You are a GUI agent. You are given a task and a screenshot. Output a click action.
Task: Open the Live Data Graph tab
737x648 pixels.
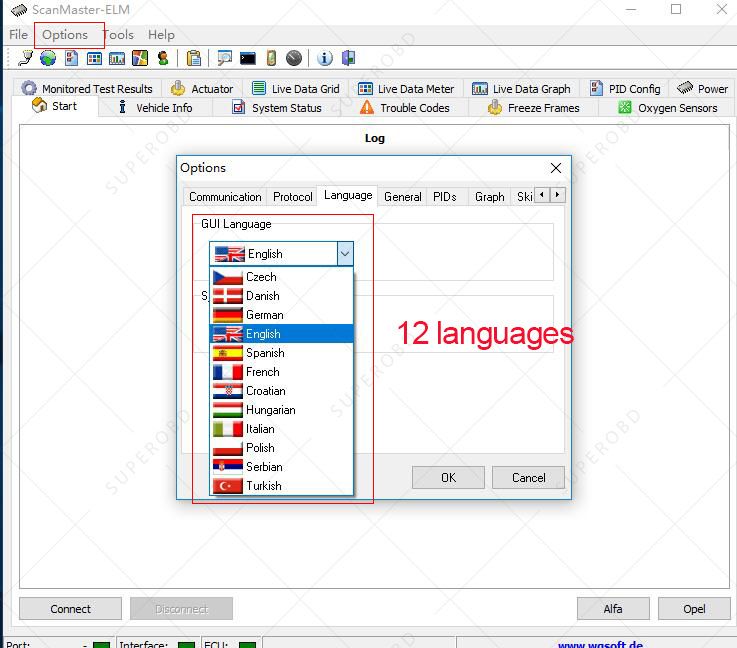pos(522,89)
